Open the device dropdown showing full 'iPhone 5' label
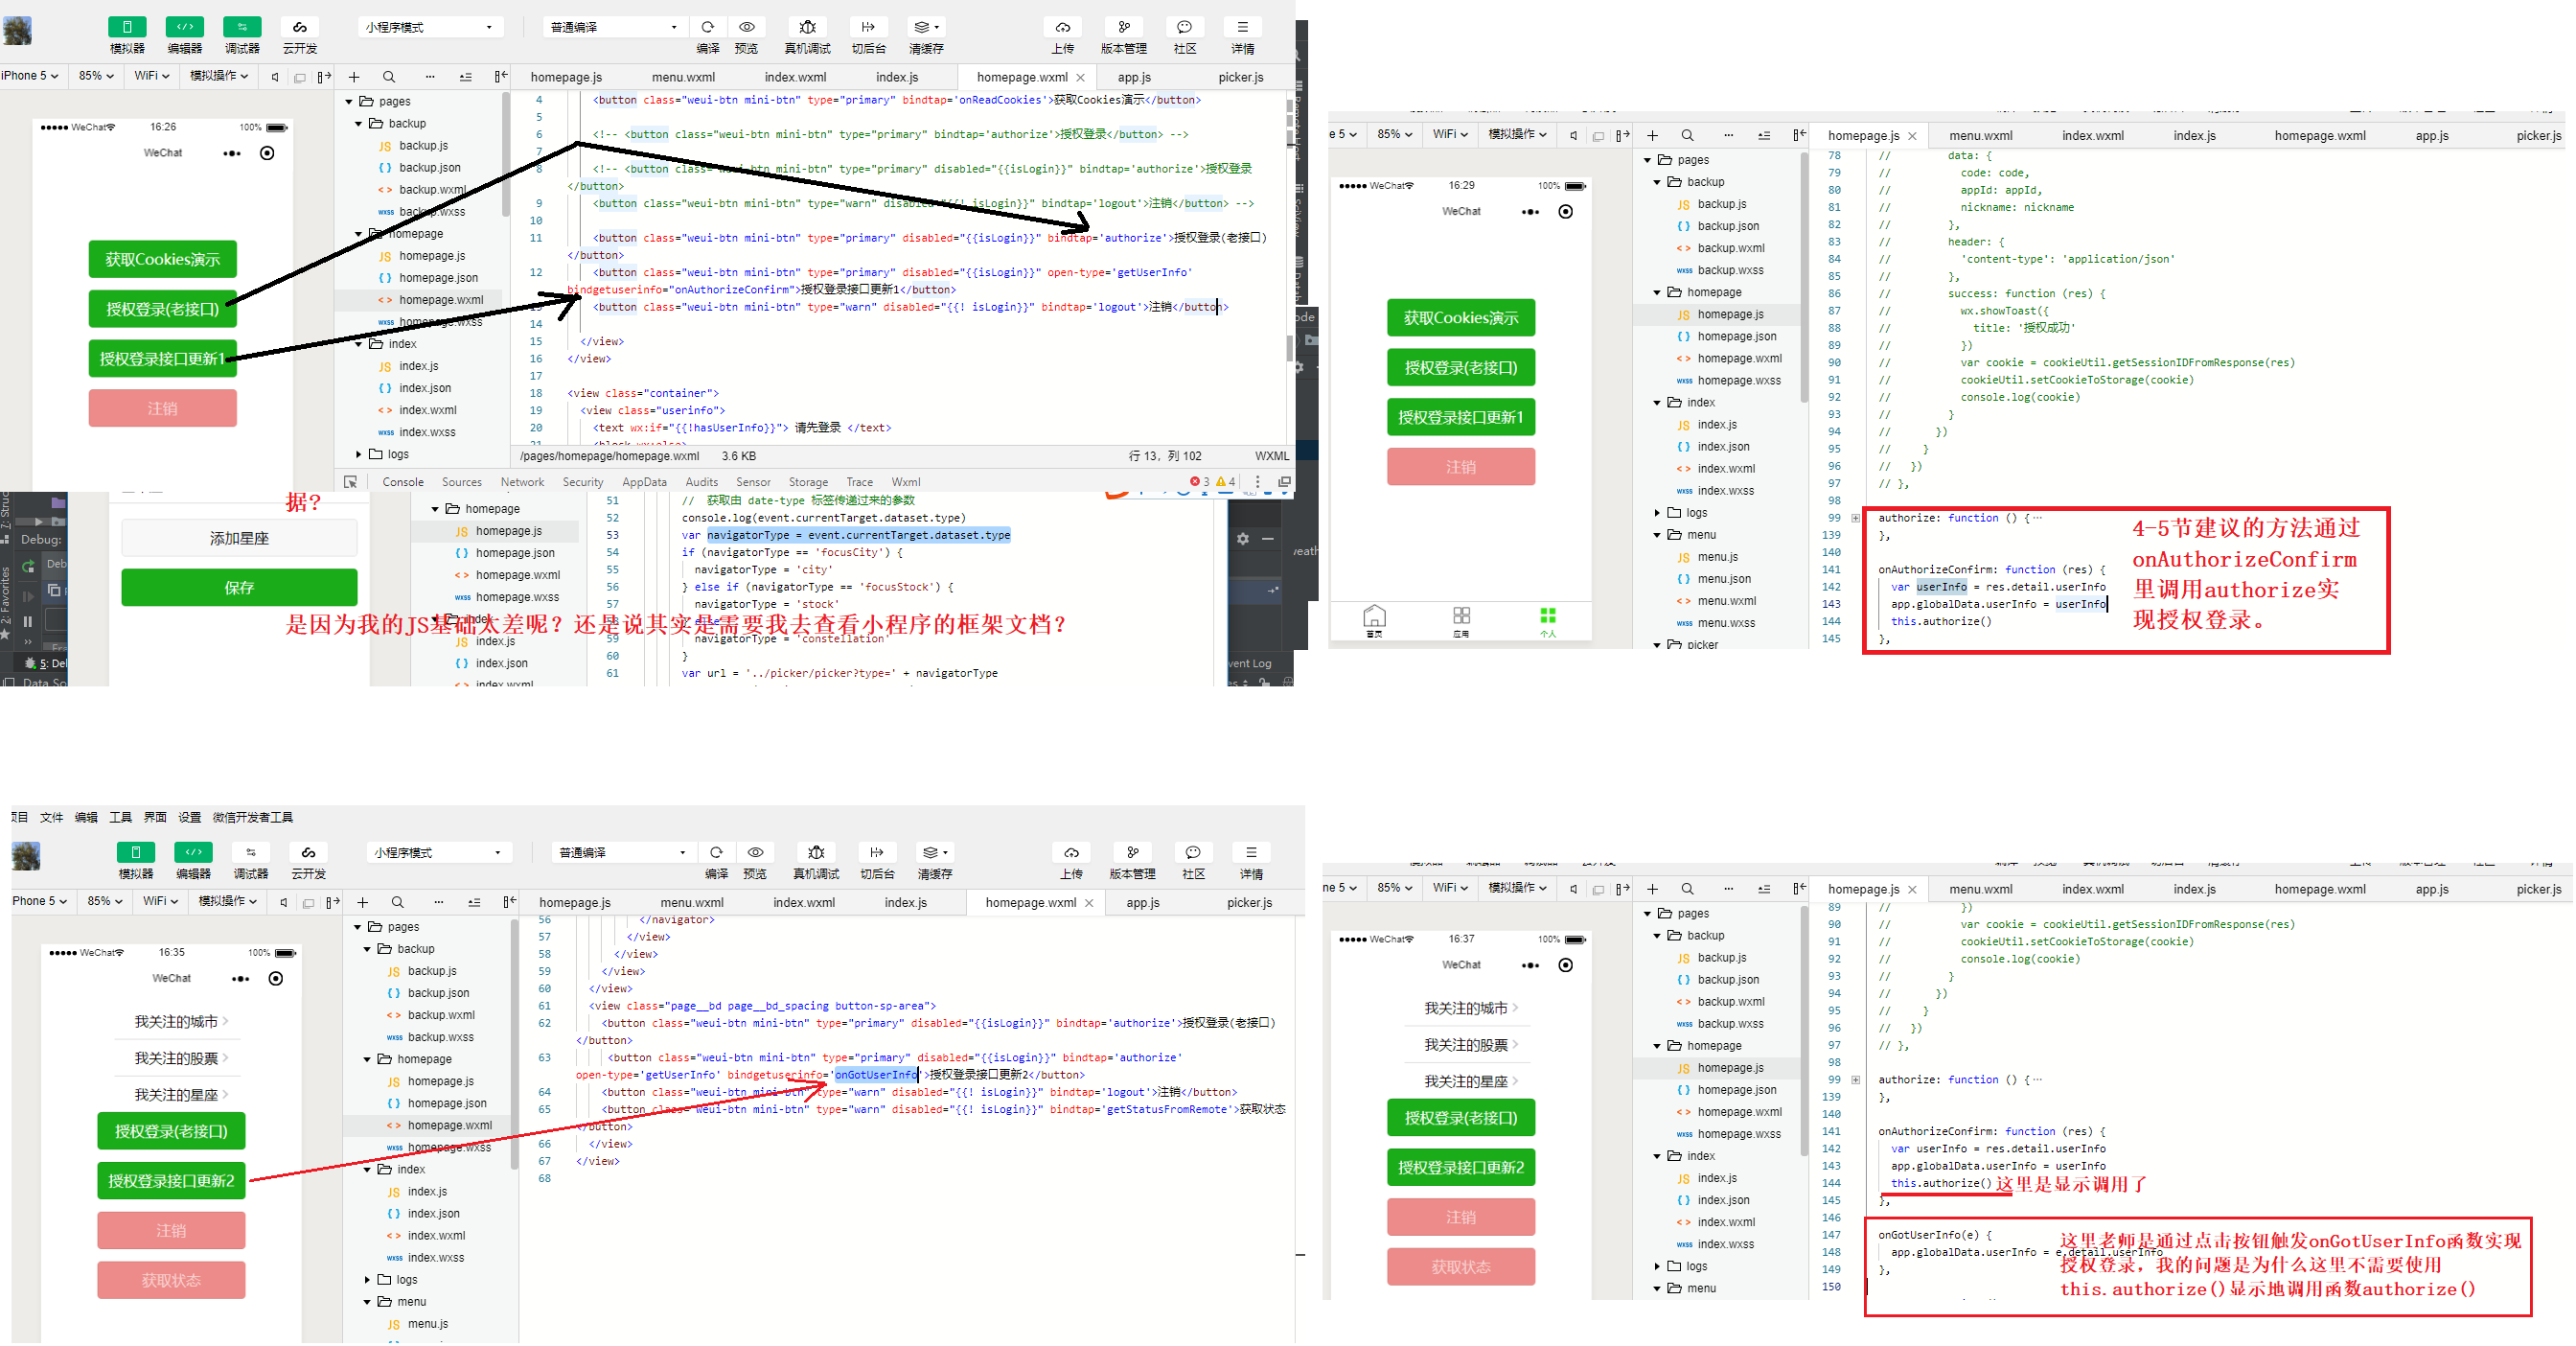2576x1346 pixels. pyautogui.click(x=30, y=76)
